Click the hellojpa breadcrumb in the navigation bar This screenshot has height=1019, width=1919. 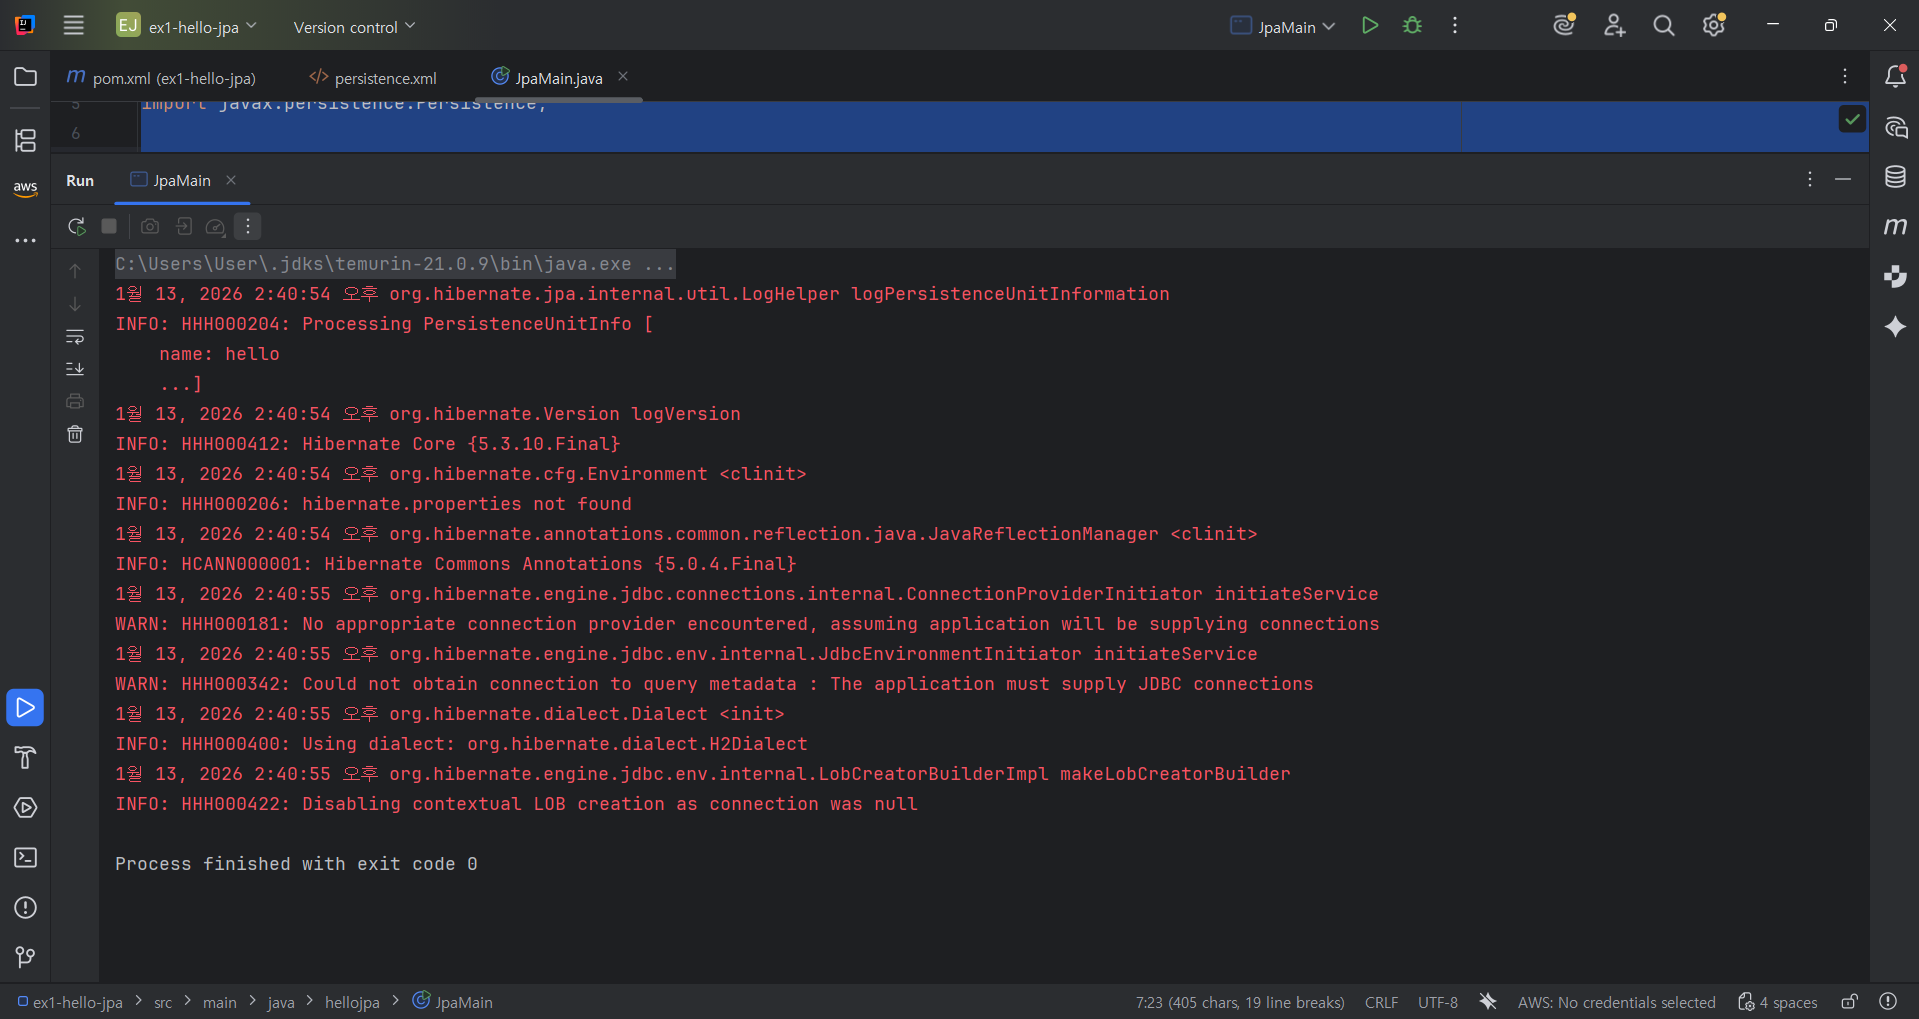coord(352,1002)
